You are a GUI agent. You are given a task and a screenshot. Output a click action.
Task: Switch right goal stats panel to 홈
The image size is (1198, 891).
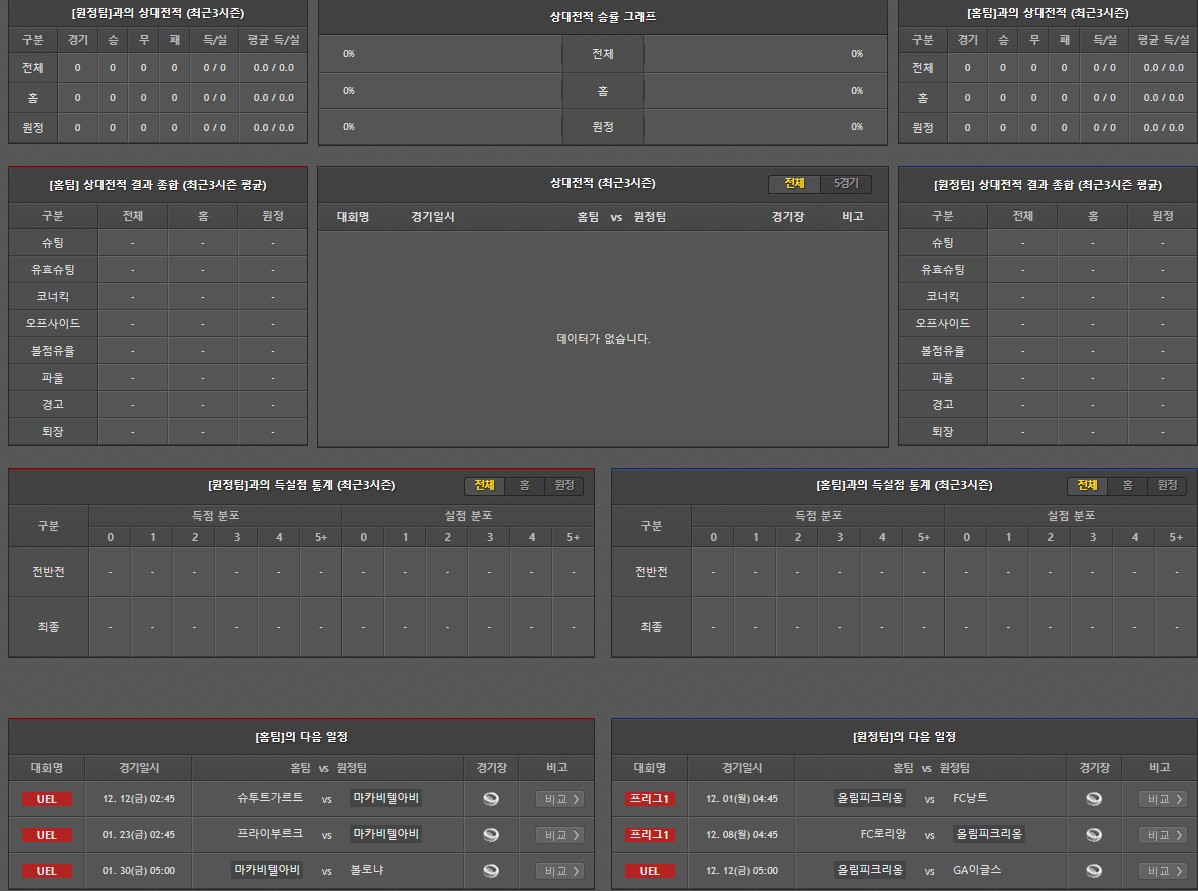[x=1127, y=485]
